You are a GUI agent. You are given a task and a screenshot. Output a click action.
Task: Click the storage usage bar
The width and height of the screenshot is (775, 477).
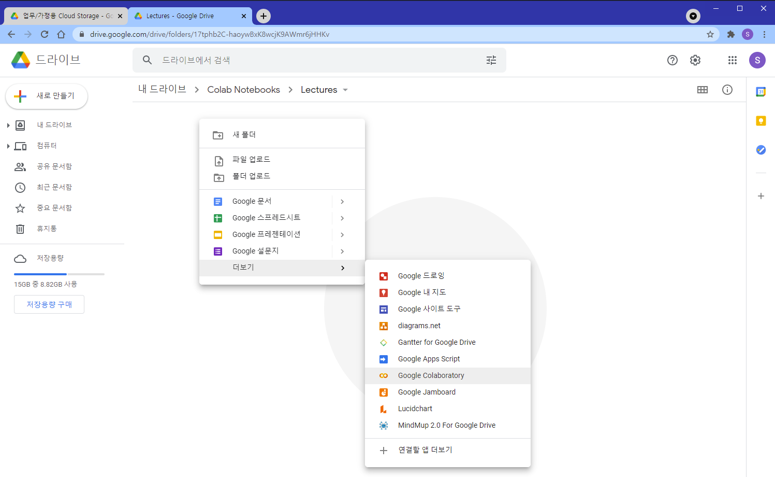click(x=59, y=273)
